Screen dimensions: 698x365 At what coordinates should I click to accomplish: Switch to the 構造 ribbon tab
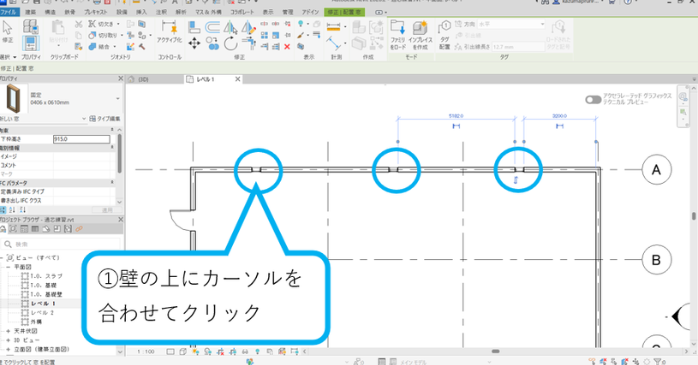[x=50, y=12]
